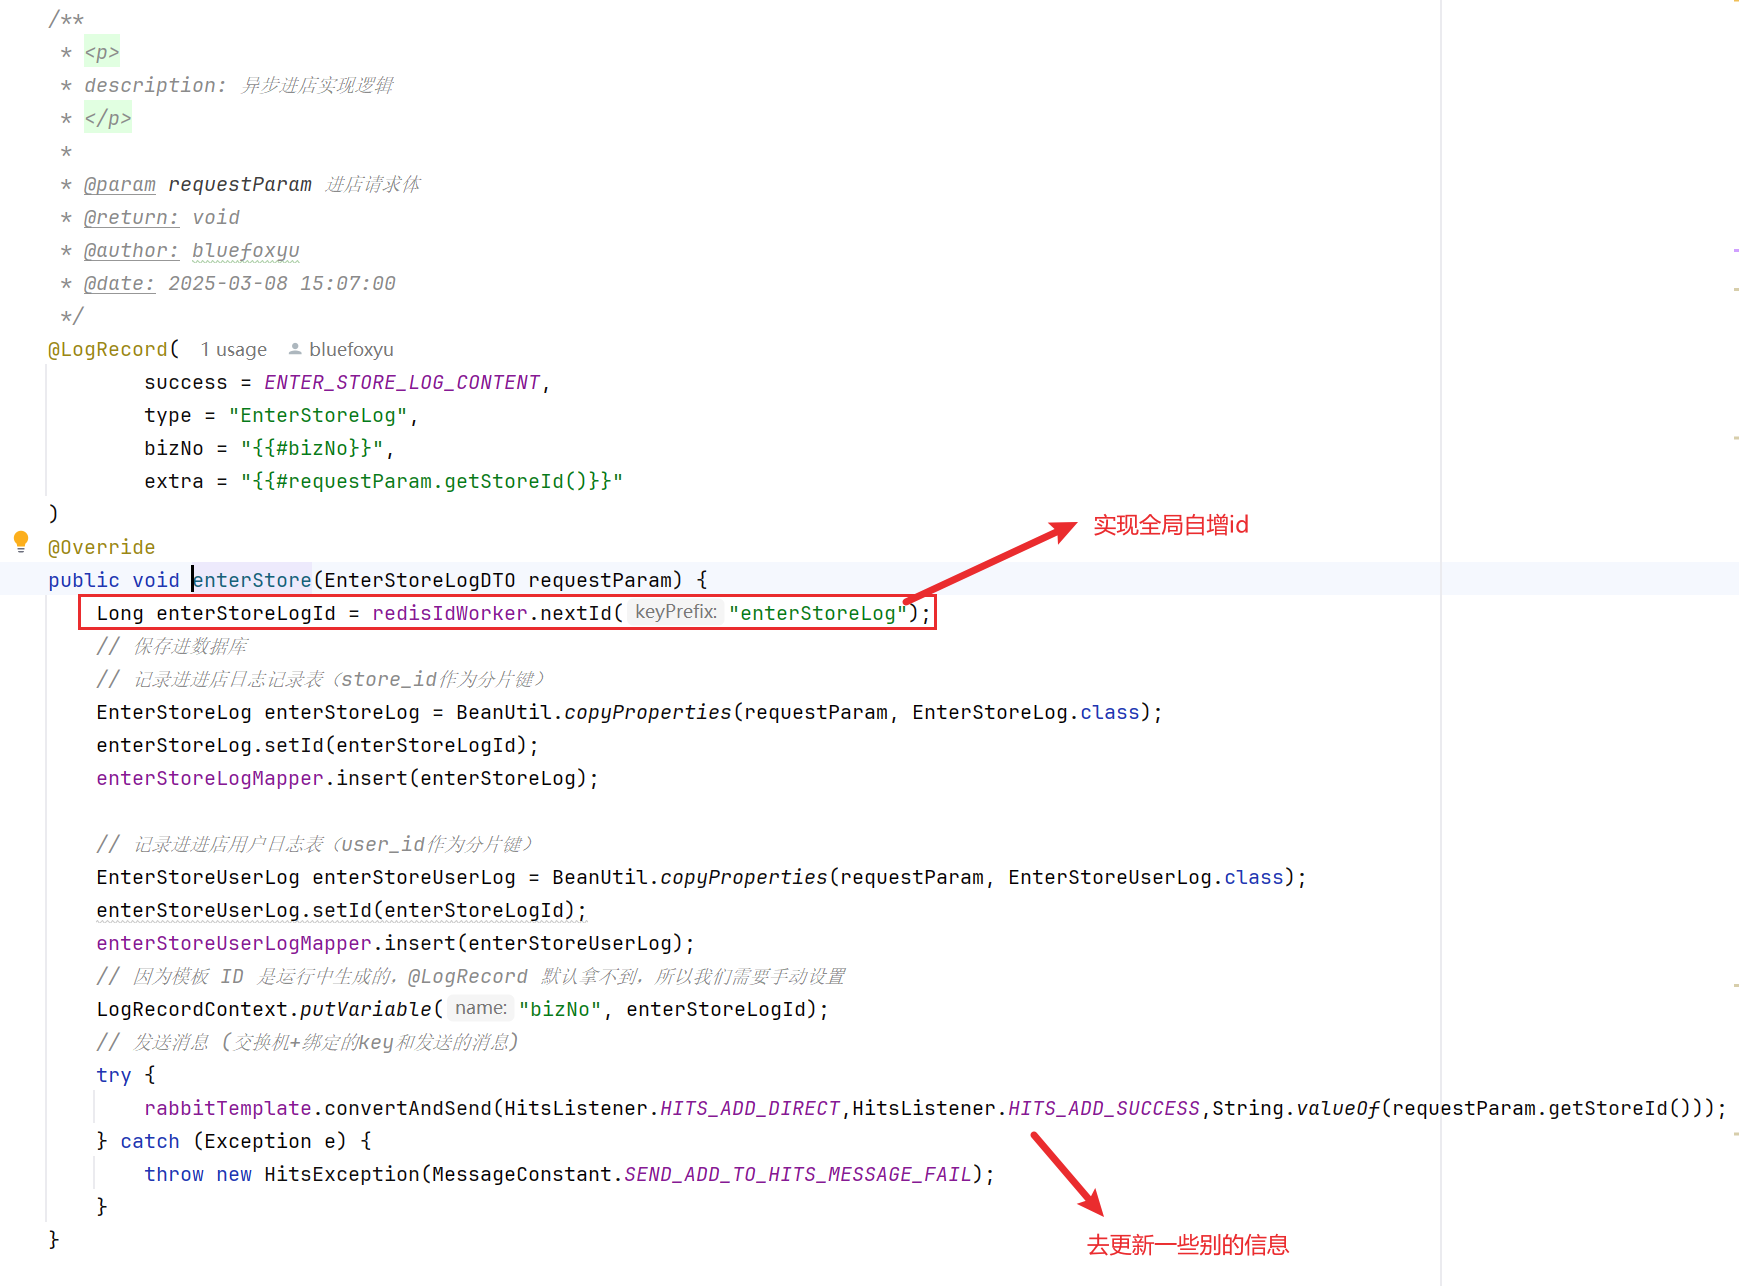The image size is (1739, 1286).
Task: Click convertAndSend method name
Action: [x=408, y=1108]
